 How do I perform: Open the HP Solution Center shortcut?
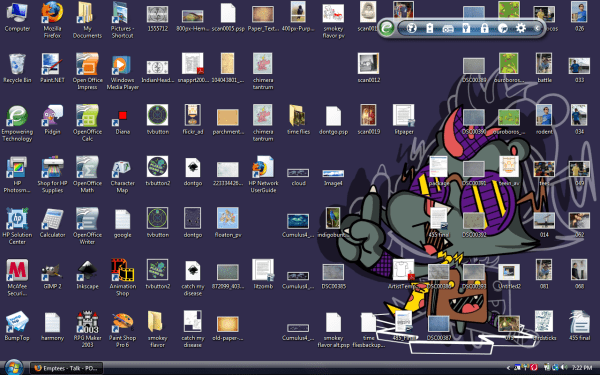pyautogui.click(x=17, y=226)
